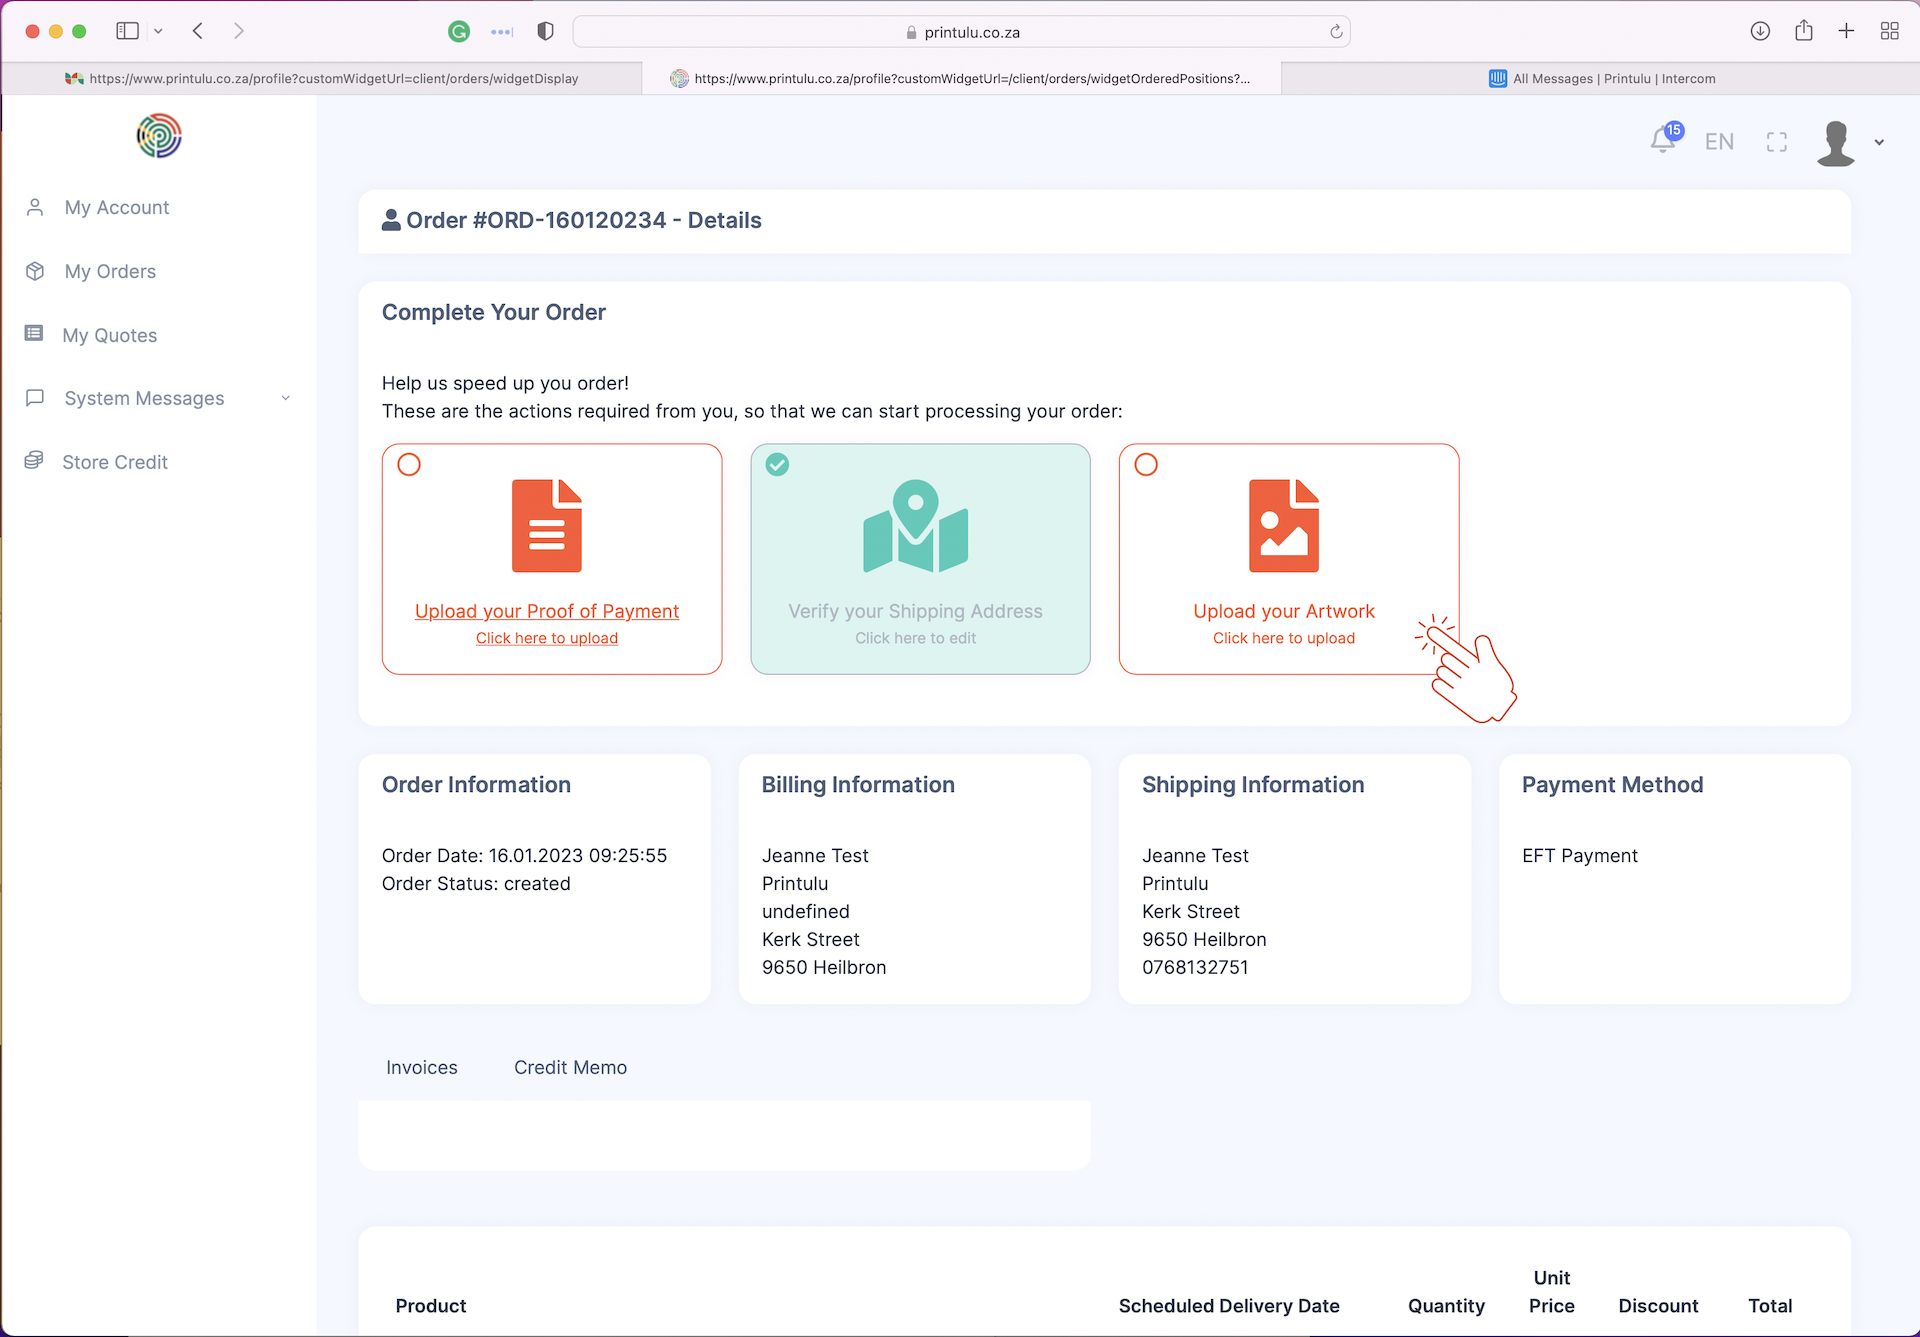Go forward with the Safari forward arrow
The width and height of the screenshot is (1920, 1337).
[x=238, y=31]
